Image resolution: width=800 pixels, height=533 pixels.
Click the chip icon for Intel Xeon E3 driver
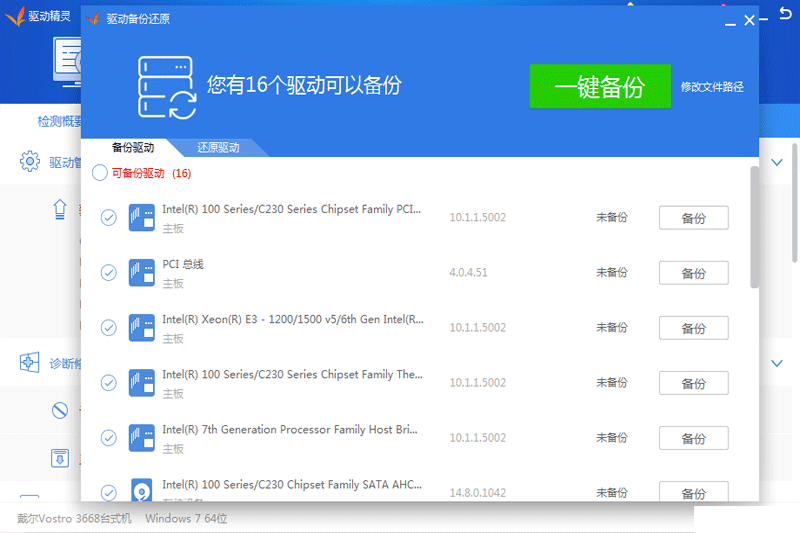pos(141,327)
